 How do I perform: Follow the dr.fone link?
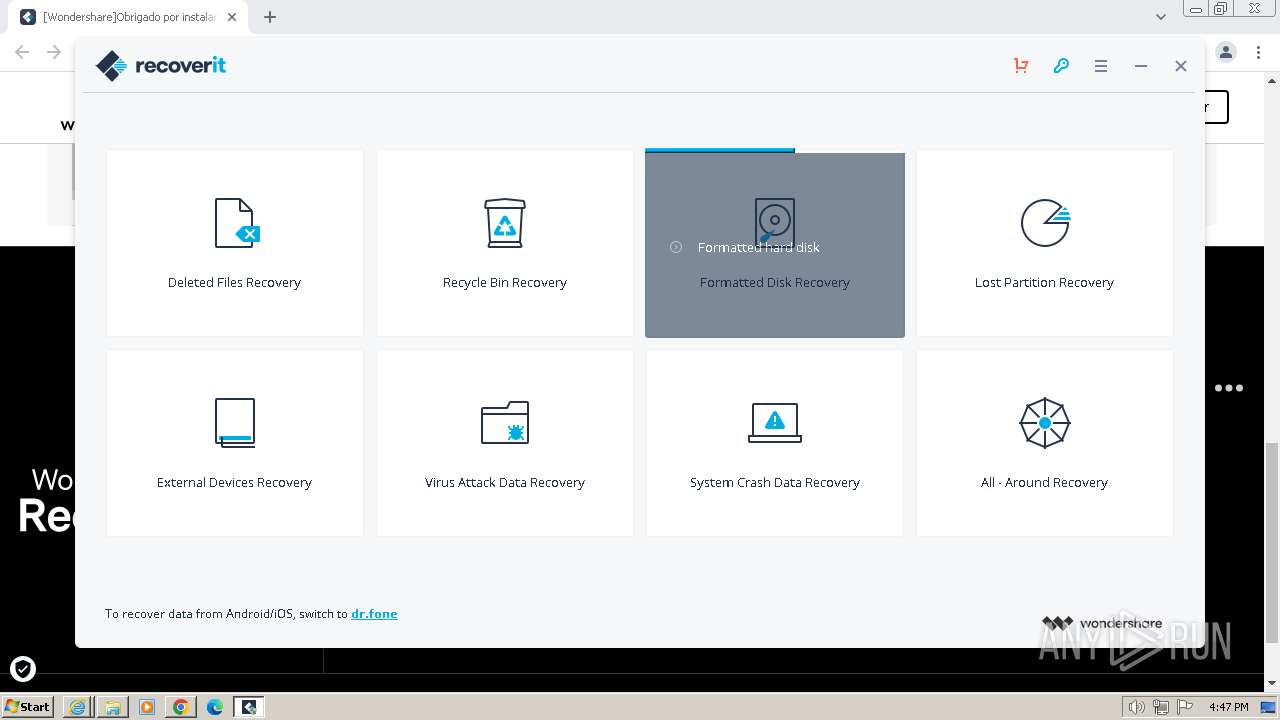point(374,614)
